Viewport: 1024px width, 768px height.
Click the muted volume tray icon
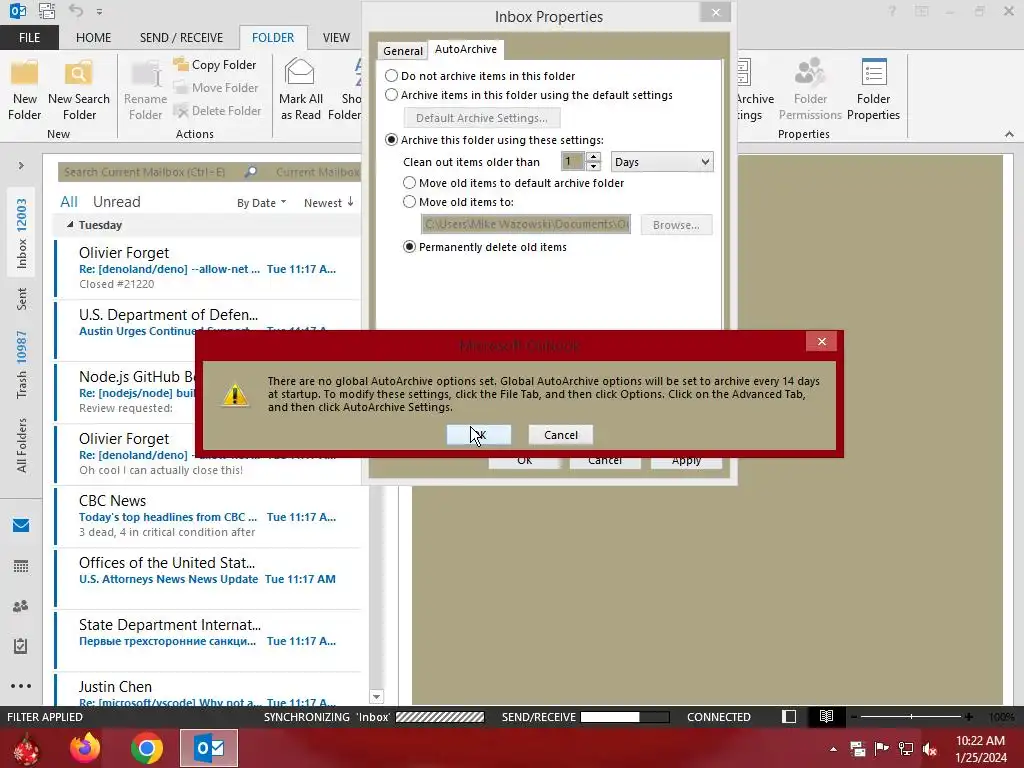tap(929, 748)
